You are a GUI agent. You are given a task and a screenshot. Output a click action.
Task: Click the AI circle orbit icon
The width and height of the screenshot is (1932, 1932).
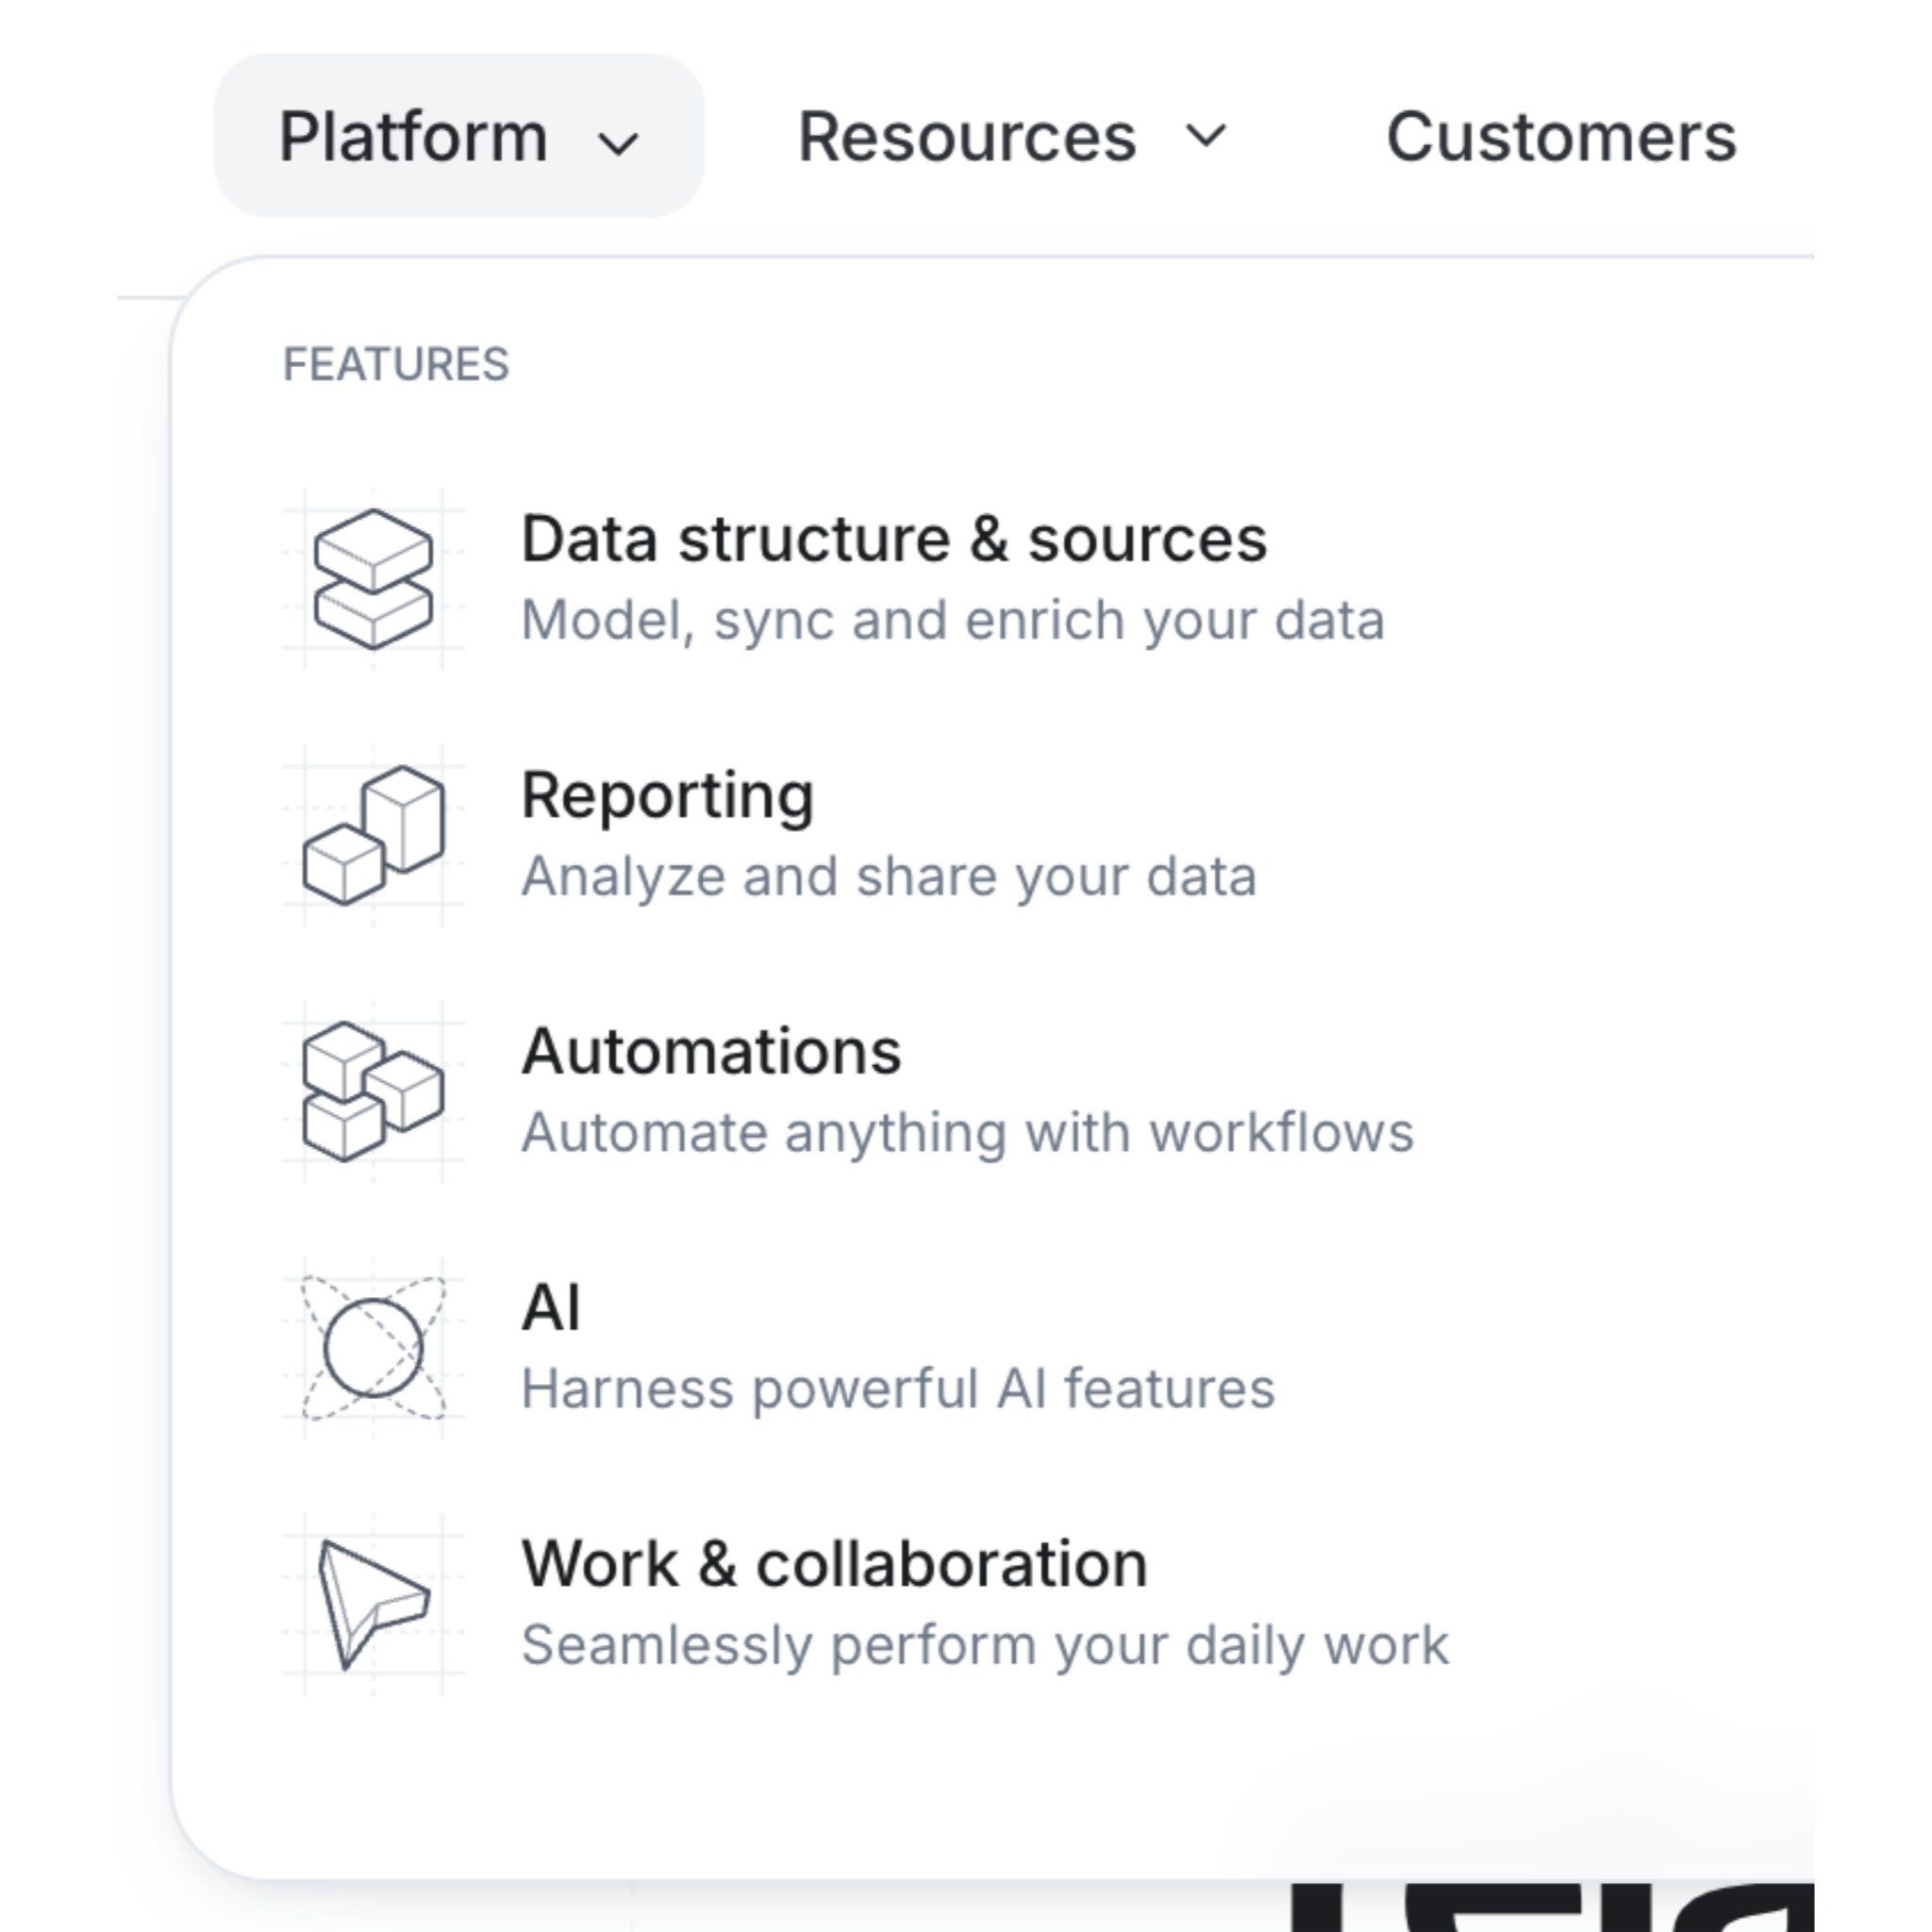[373, 1347]
